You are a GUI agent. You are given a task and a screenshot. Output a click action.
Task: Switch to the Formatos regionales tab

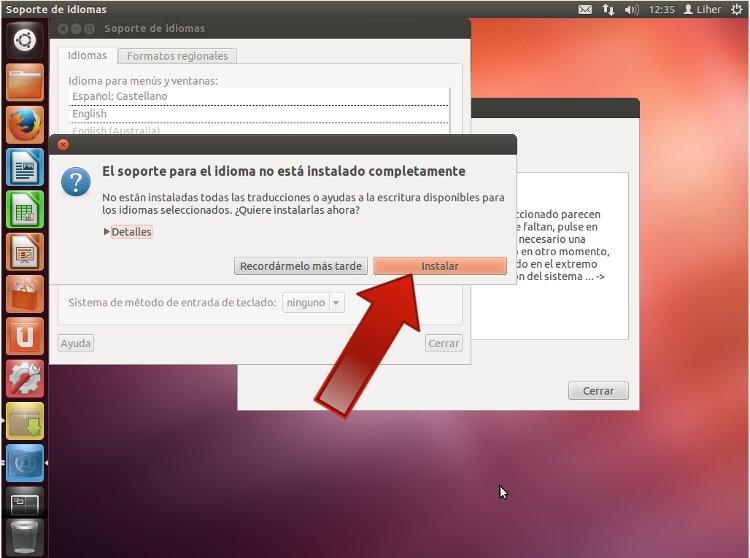coord(177,56)
